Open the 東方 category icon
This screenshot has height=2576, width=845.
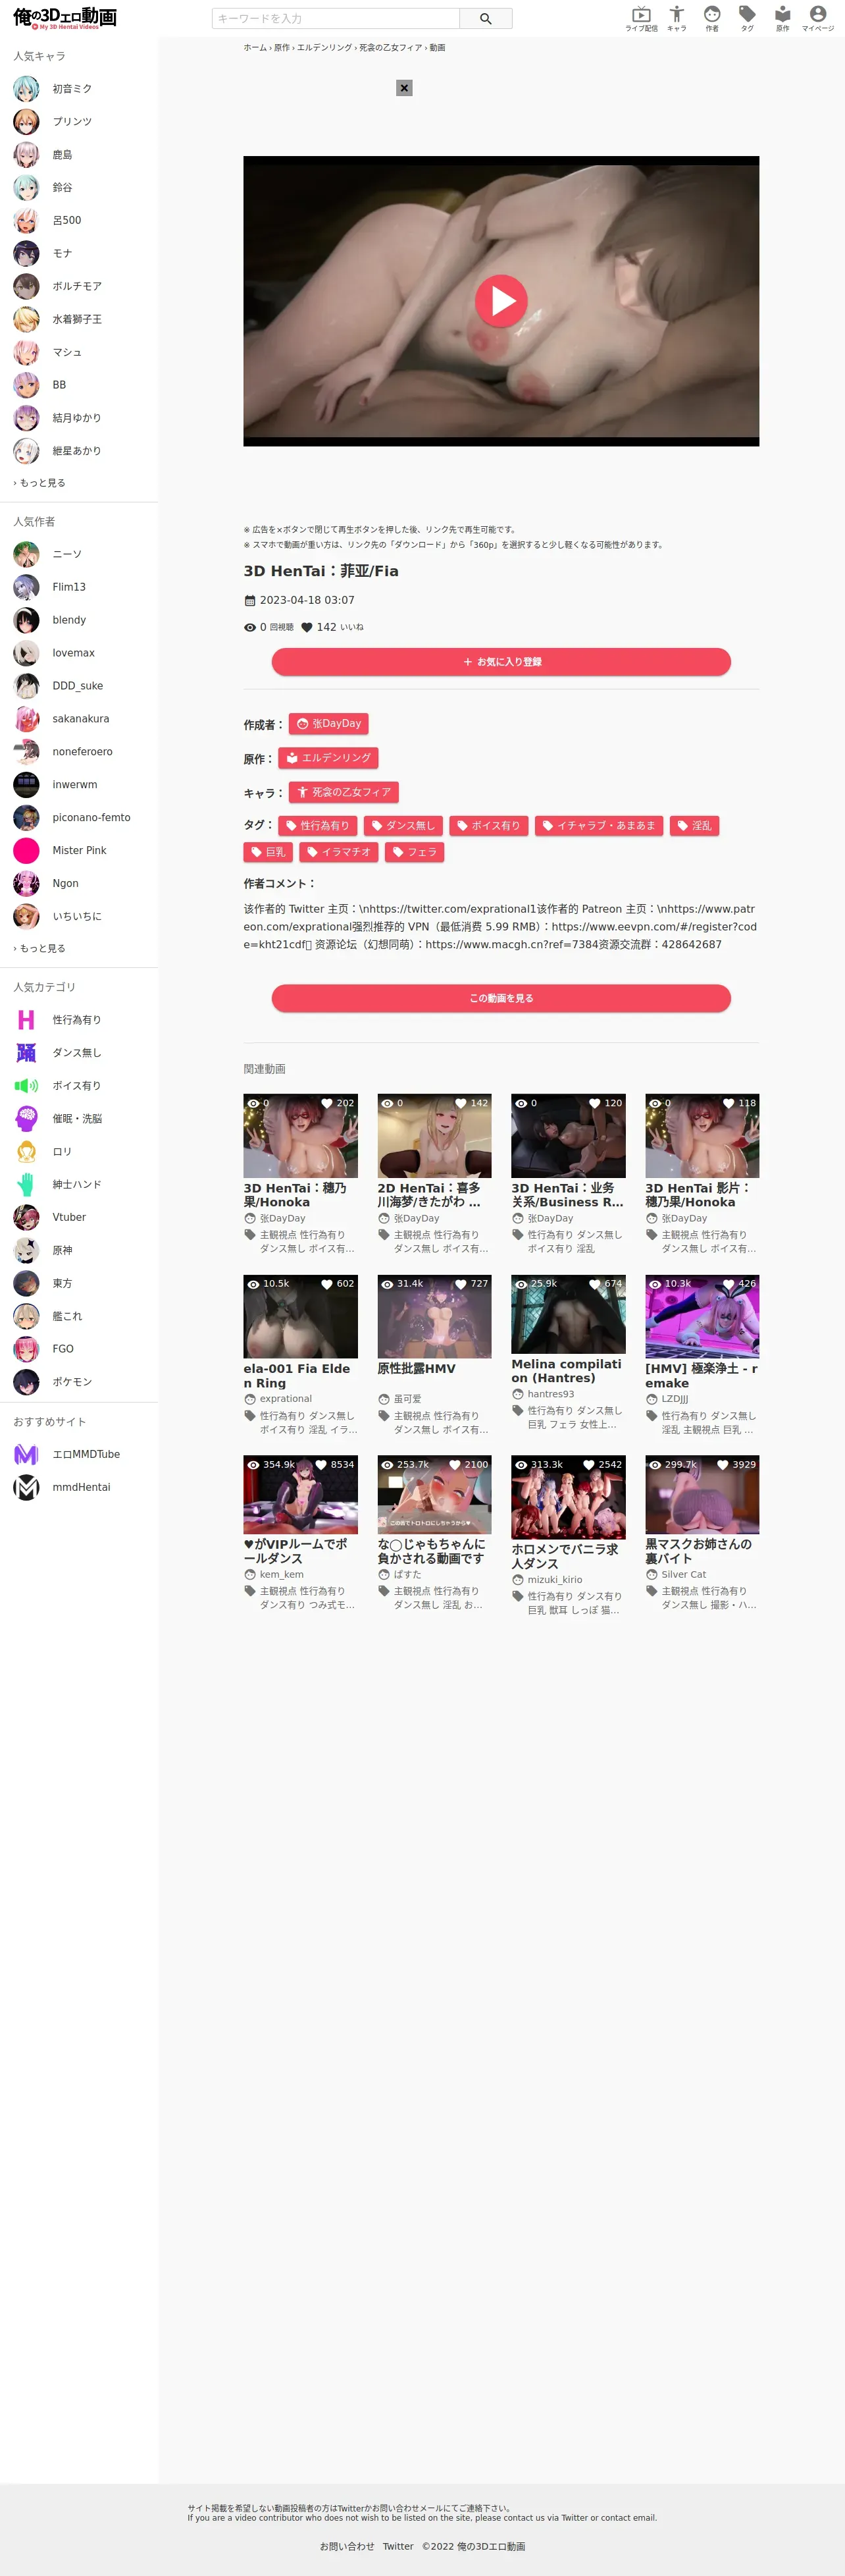tap(26, 1283)
